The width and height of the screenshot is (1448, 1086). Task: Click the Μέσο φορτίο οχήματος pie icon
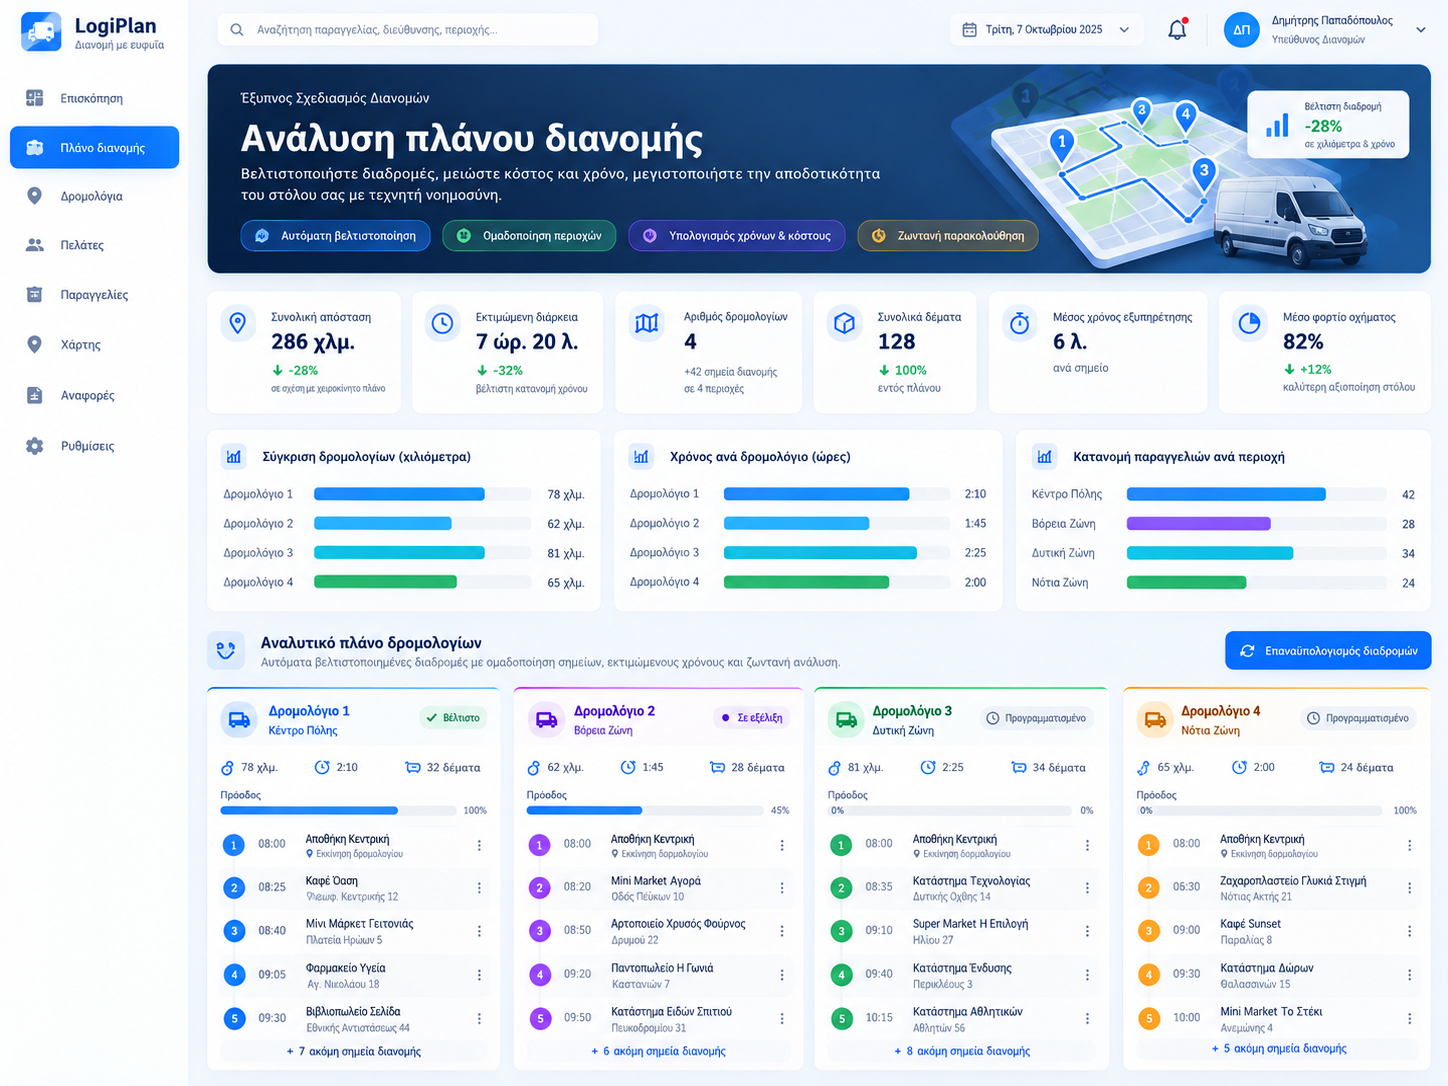[1249, 323]
